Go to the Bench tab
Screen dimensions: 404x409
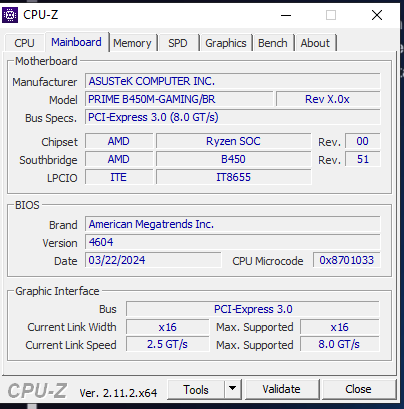point(273,43)
